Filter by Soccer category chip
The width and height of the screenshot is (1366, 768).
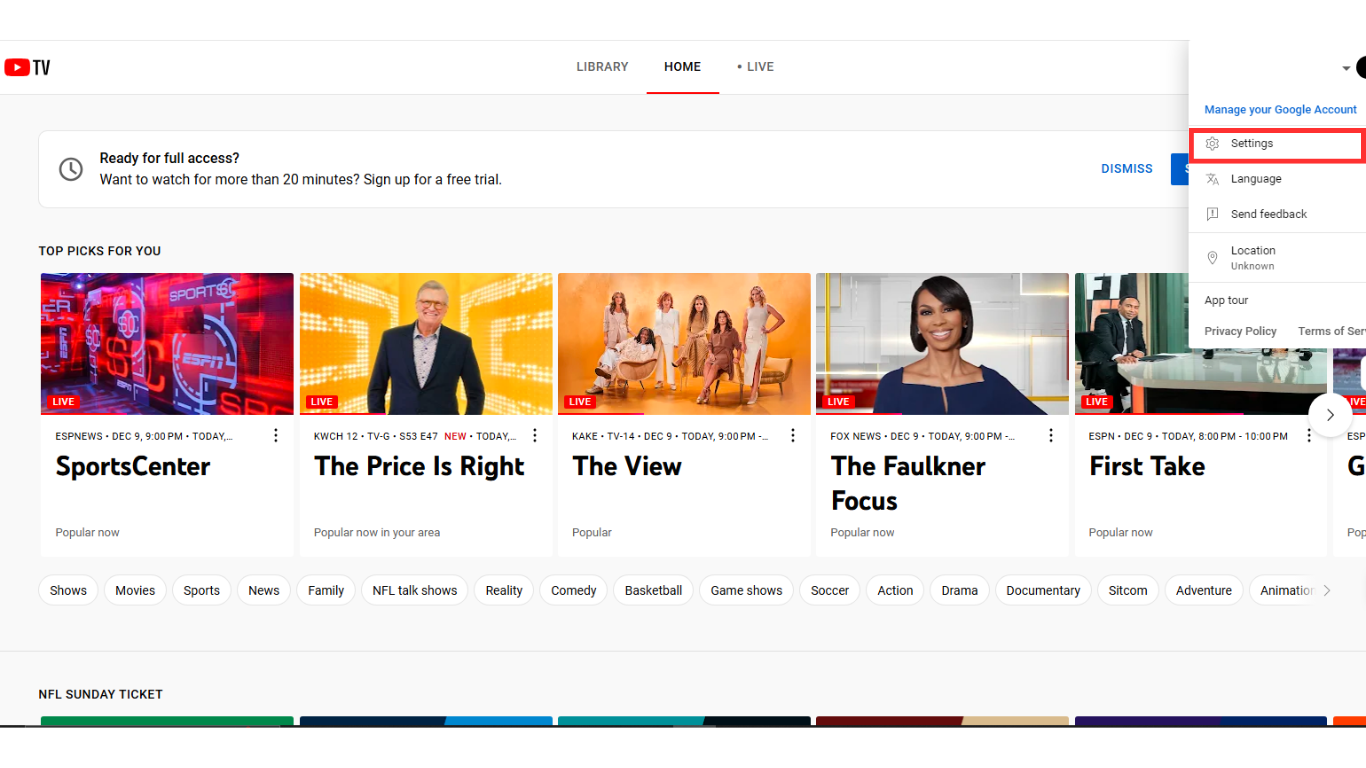click(x=830, y=590)
